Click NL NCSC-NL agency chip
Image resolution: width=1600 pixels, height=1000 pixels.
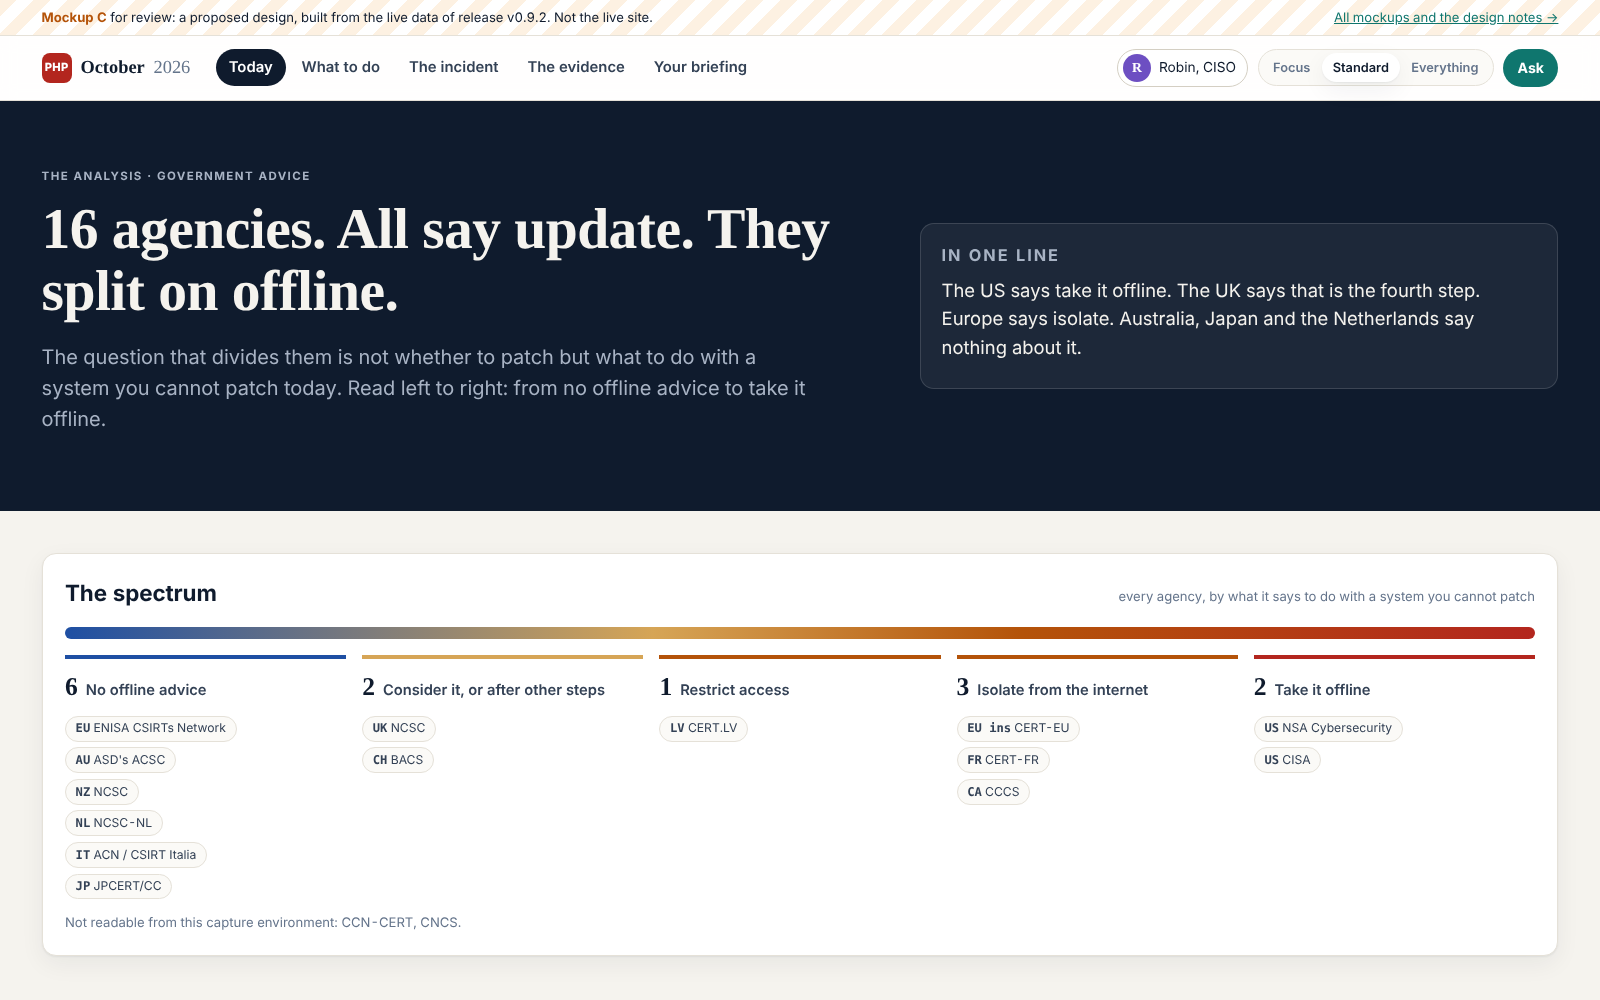(114, 823)
